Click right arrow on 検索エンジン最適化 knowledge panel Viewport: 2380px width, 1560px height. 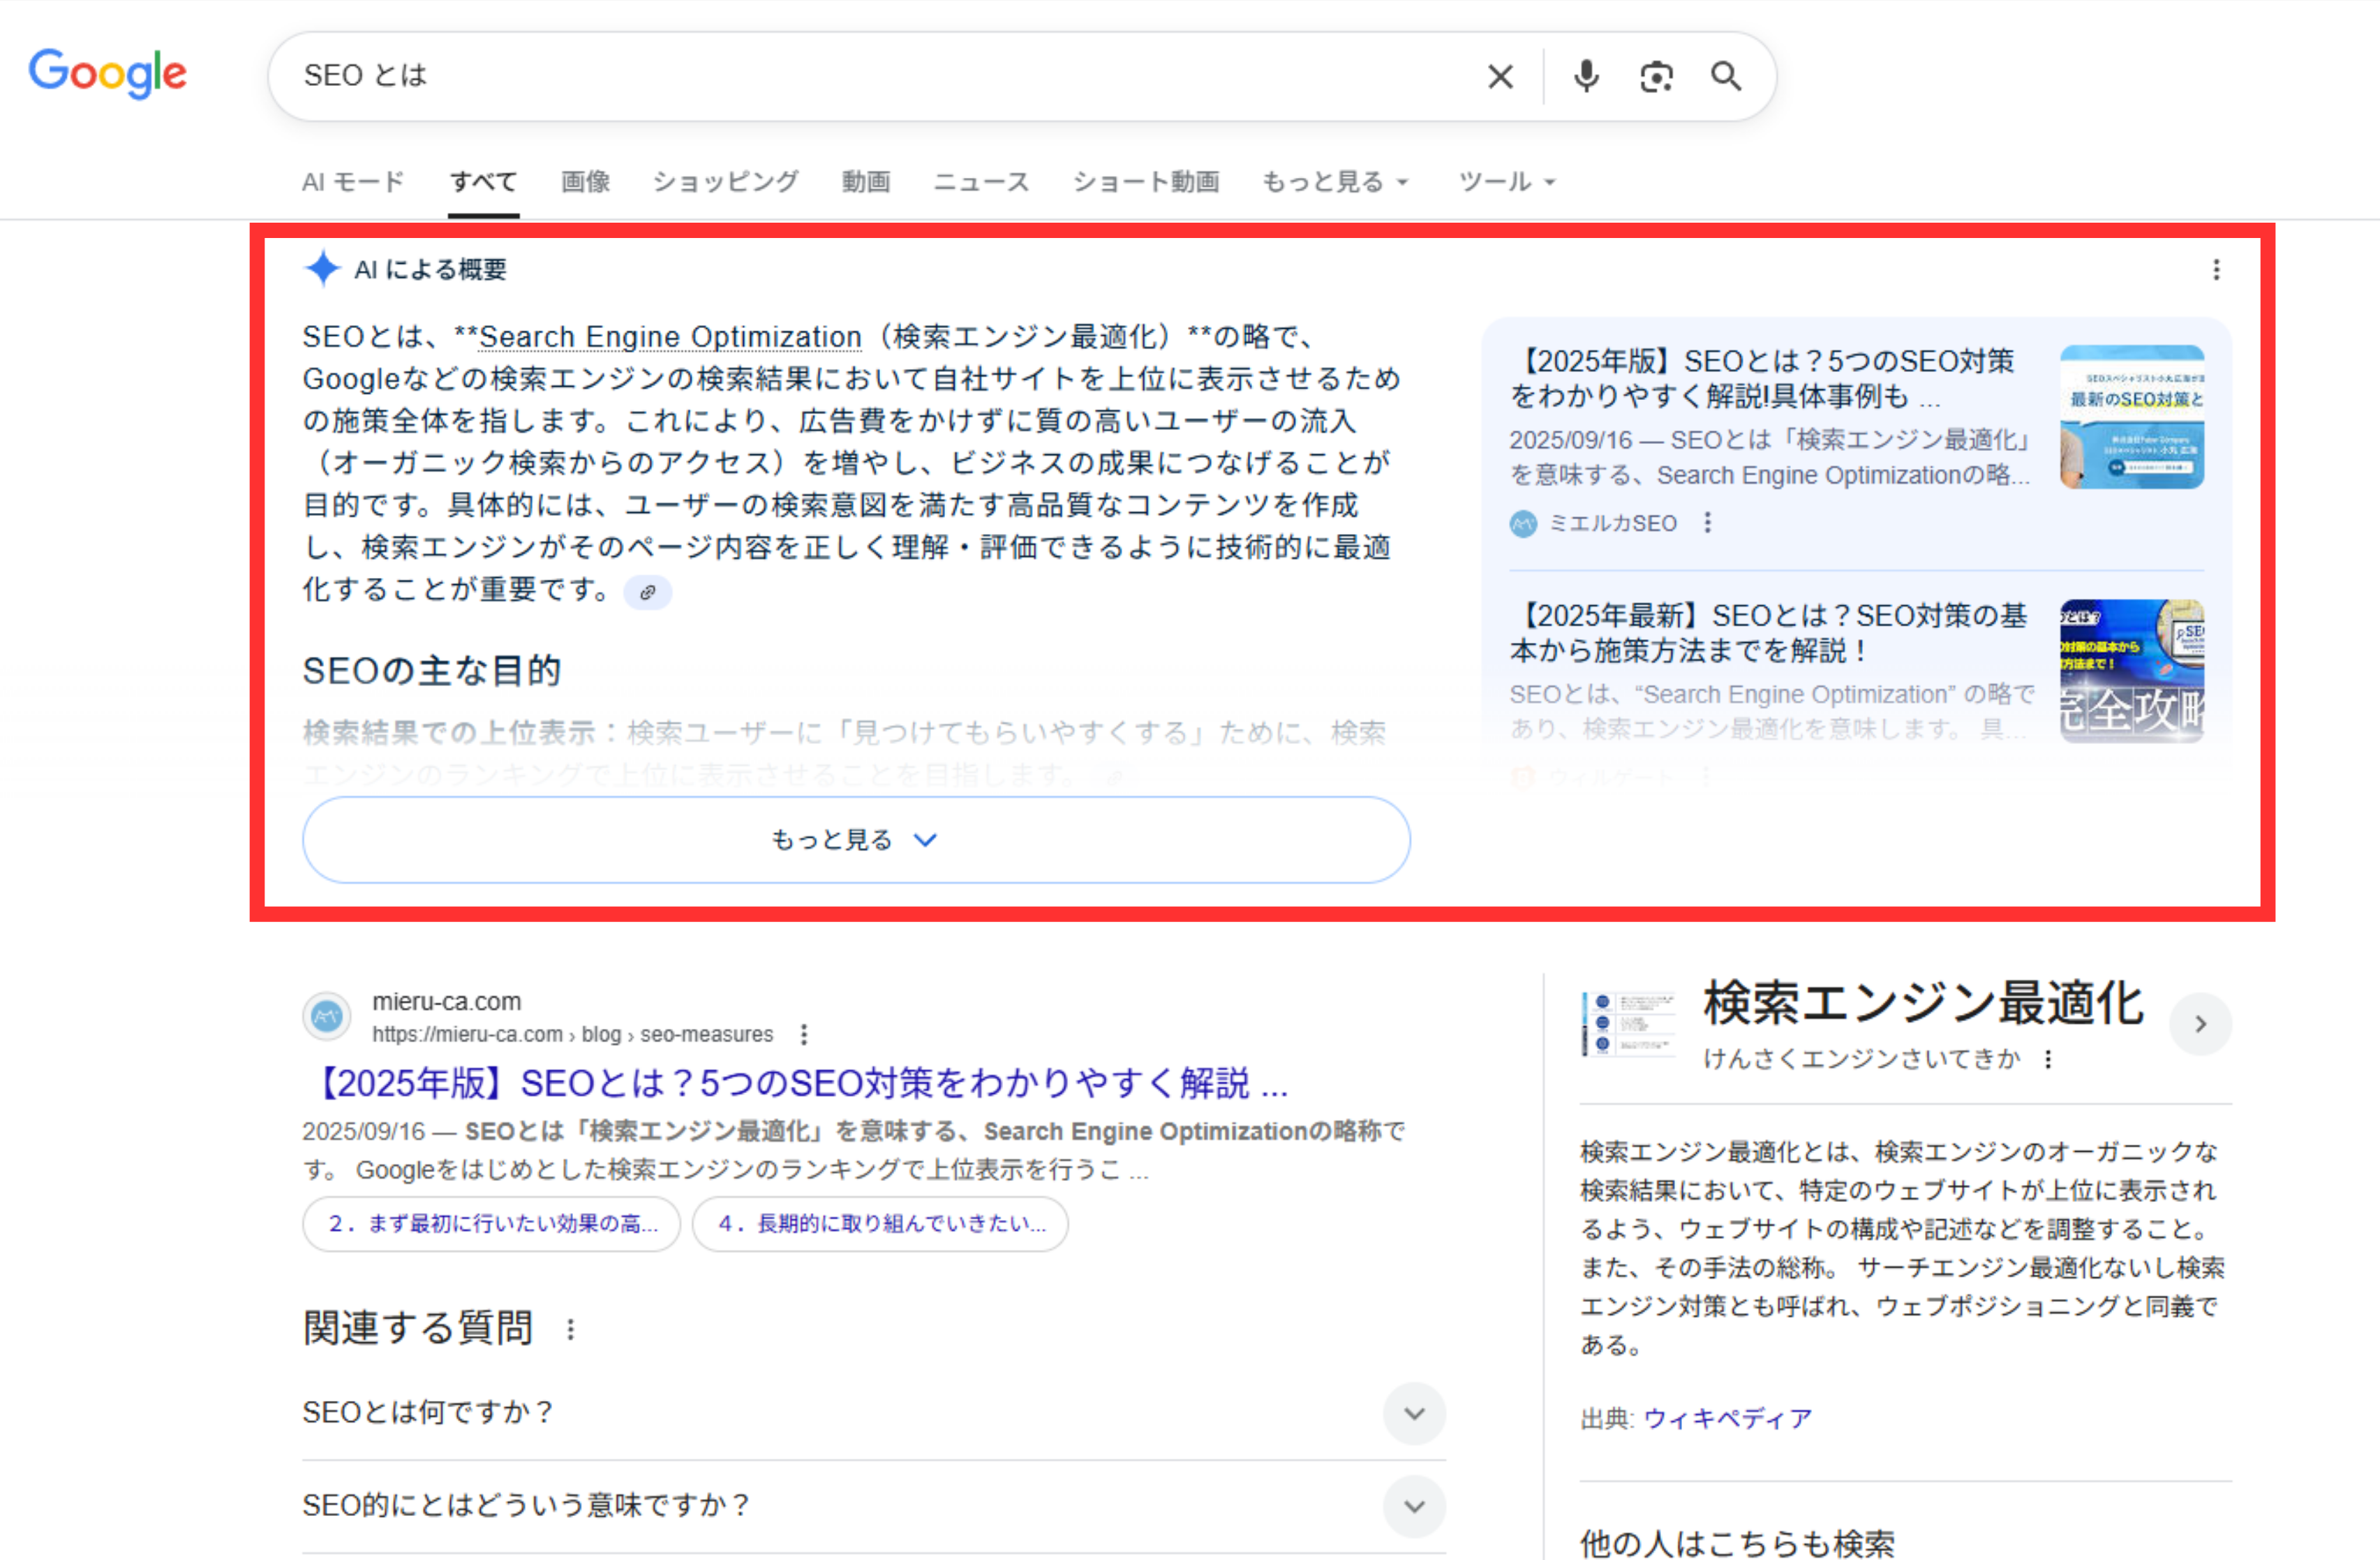point(2200,1024)
